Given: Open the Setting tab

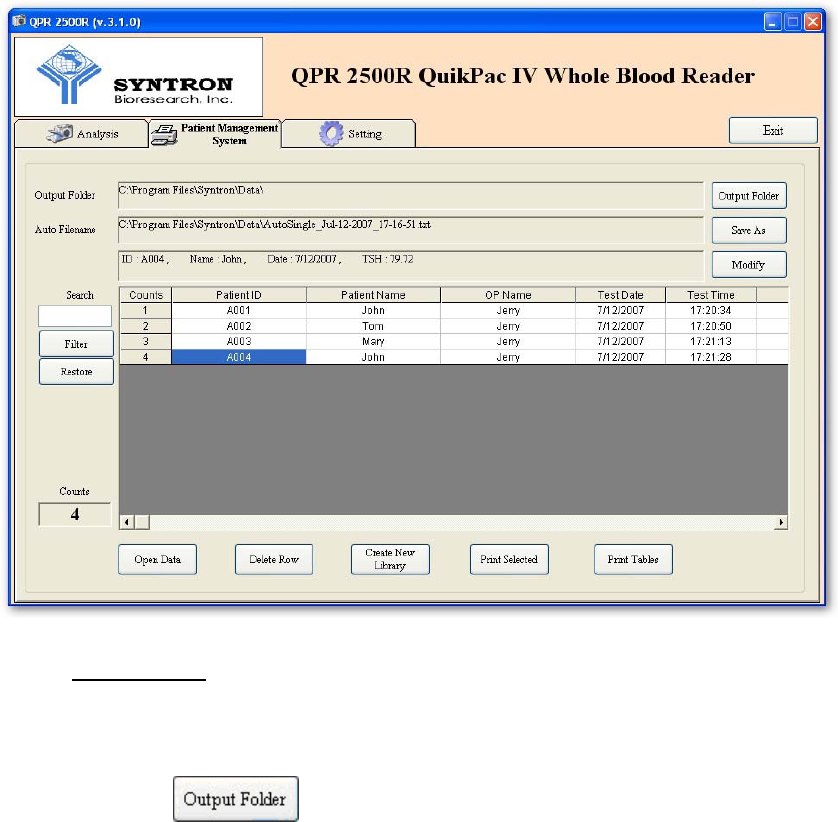Looking at the screenshot, I should pos(348,134).
